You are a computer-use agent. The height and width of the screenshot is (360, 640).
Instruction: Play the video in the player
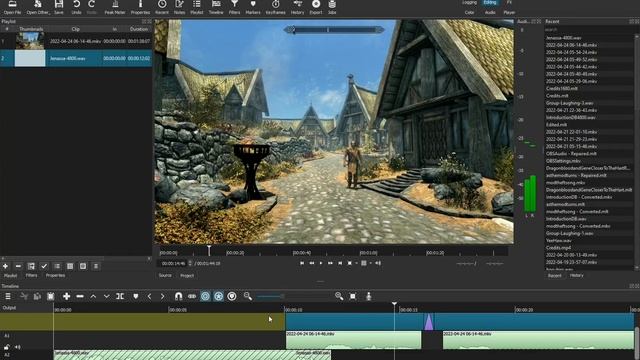[321, 263]
